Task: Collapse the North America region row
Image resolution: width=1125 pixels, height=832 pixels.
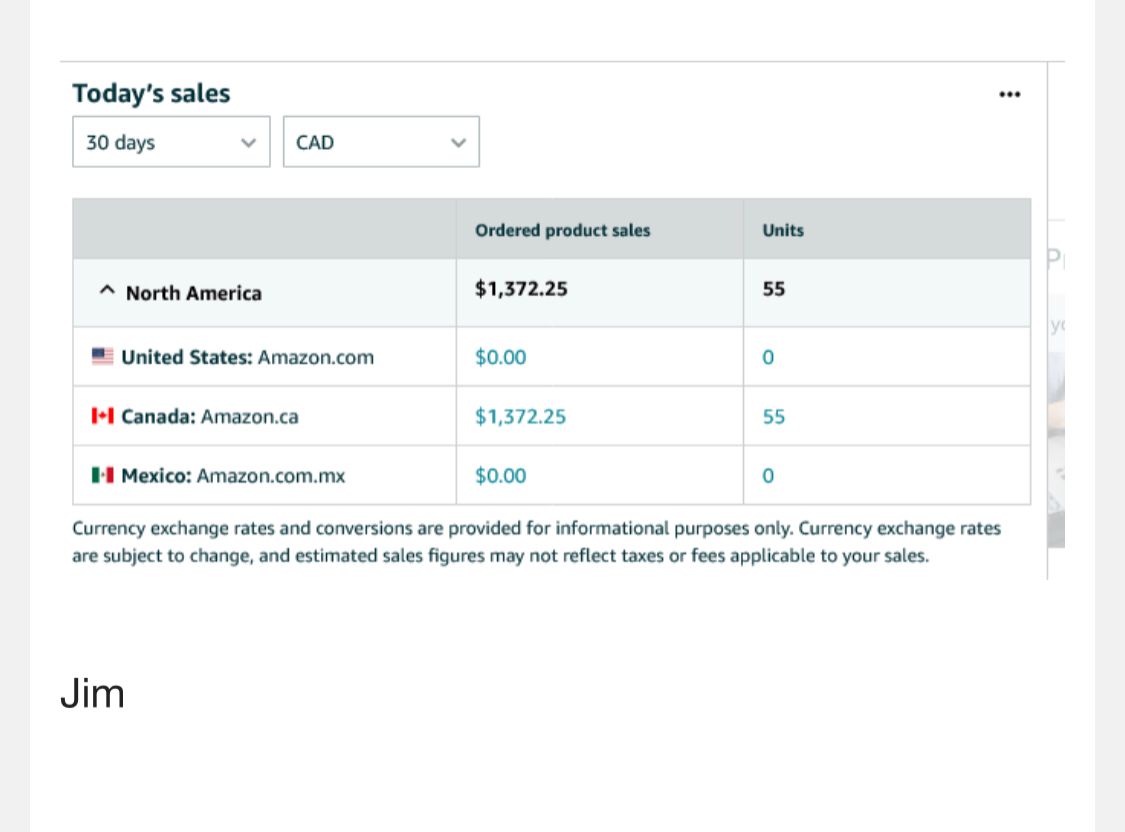Action: click(x=108, y=292)
